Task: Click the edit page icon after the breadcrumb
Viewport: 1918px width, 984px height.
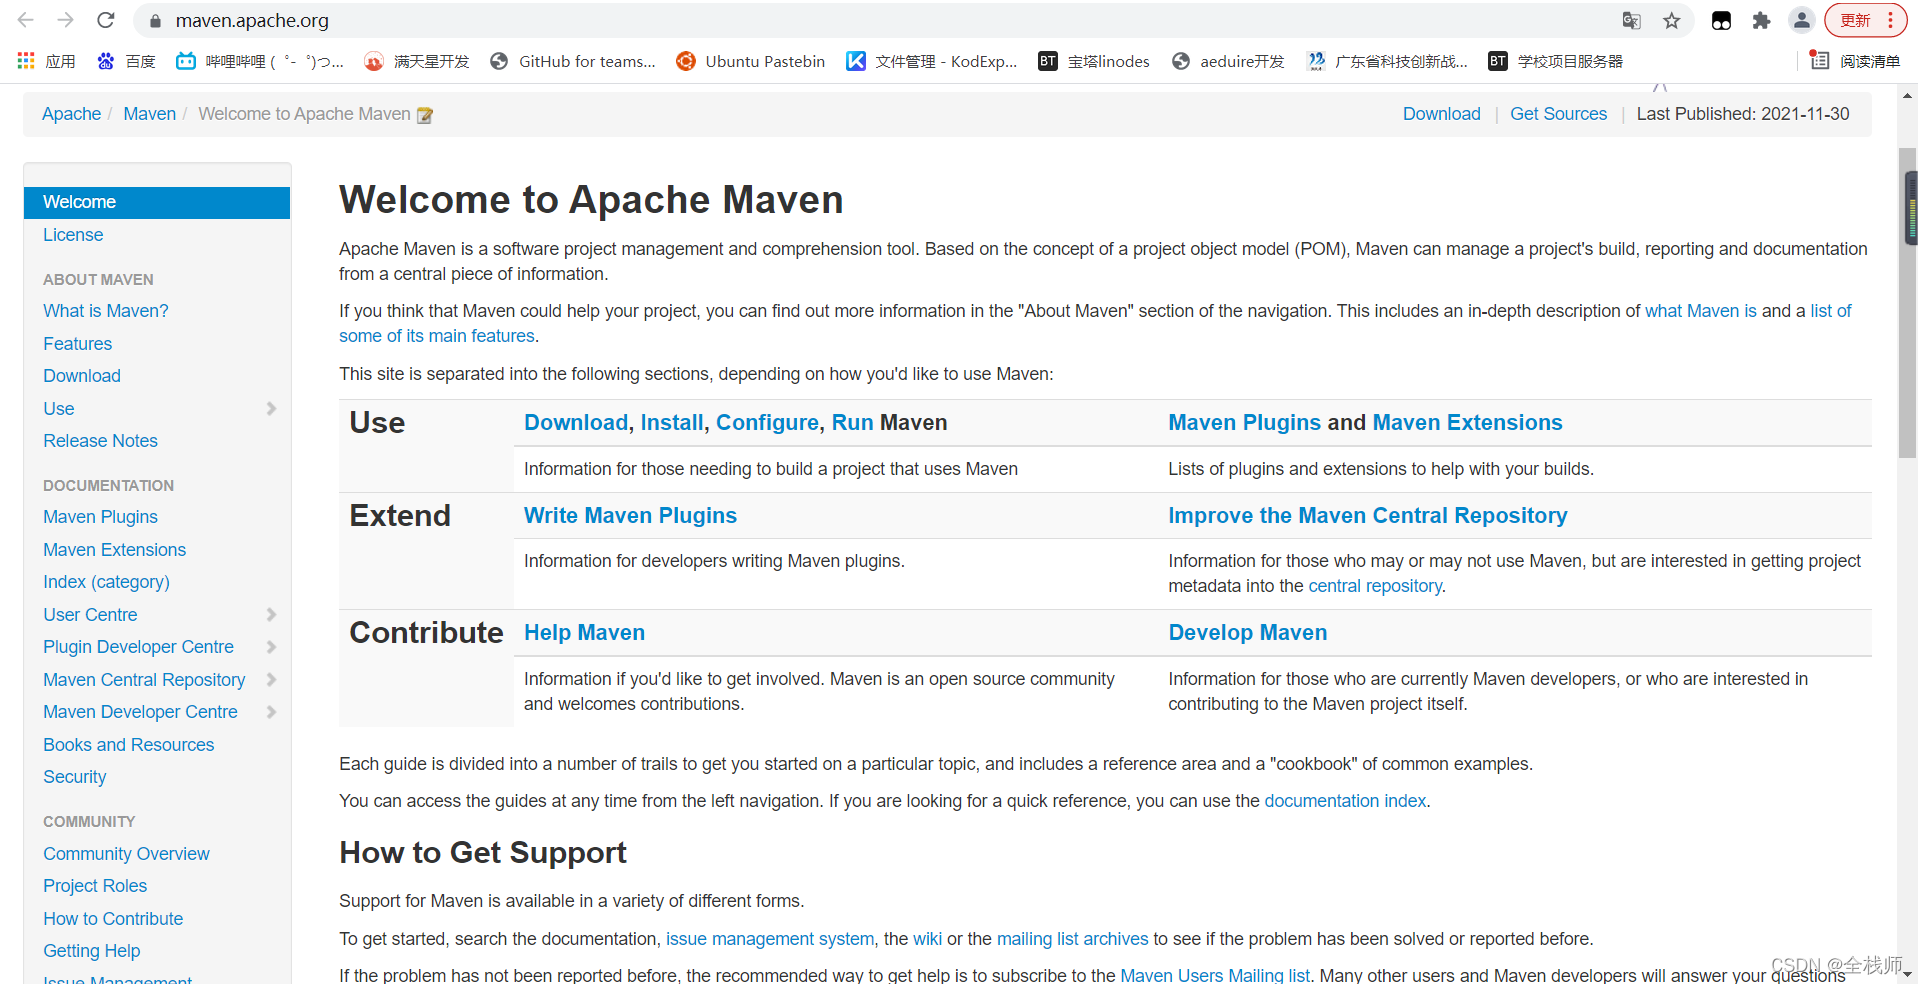Action: click(x=425, y=115)
